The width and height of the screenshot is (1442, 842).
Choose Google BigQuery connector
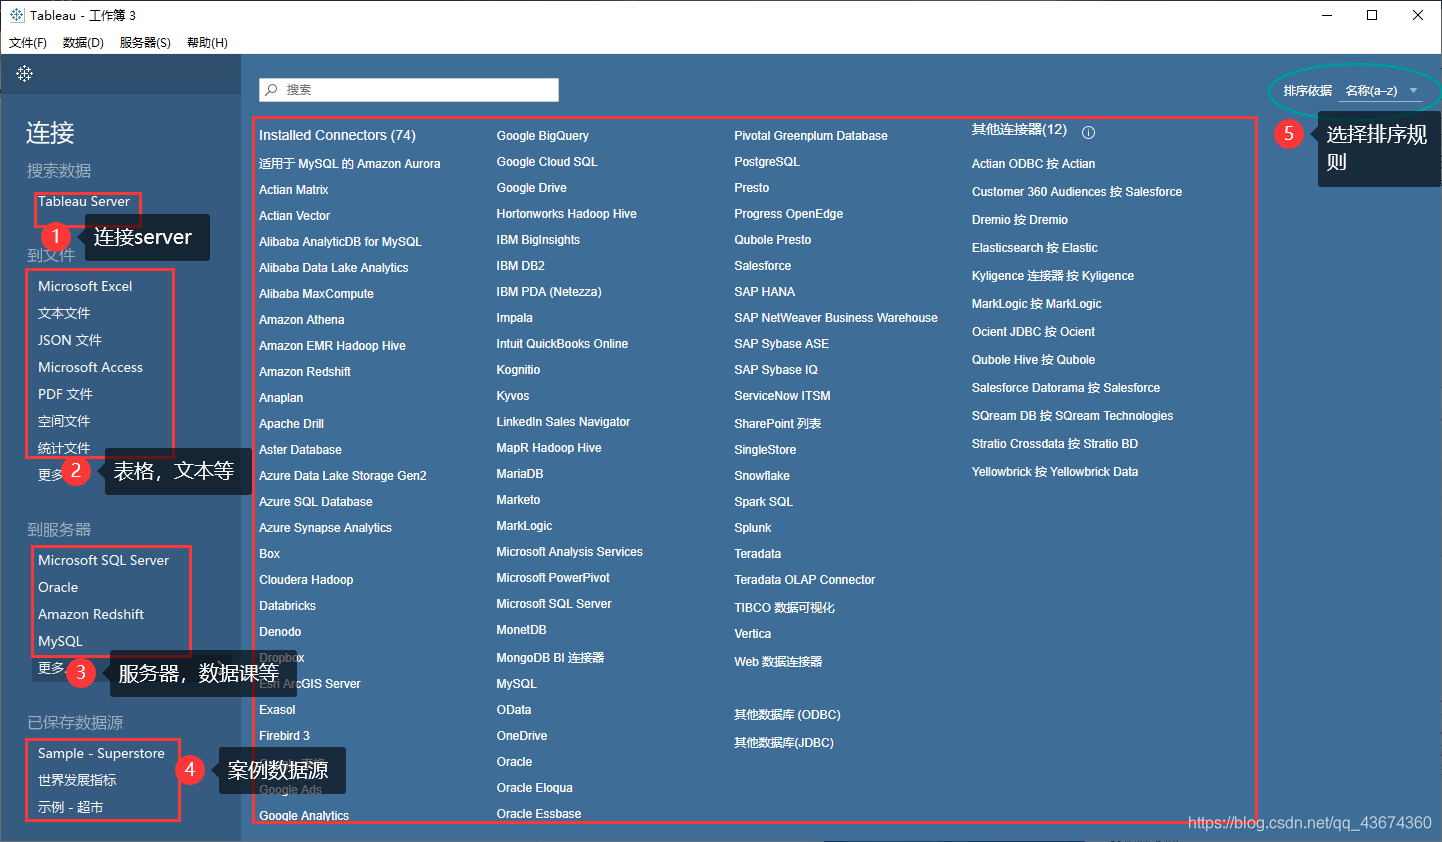[543, 136]
